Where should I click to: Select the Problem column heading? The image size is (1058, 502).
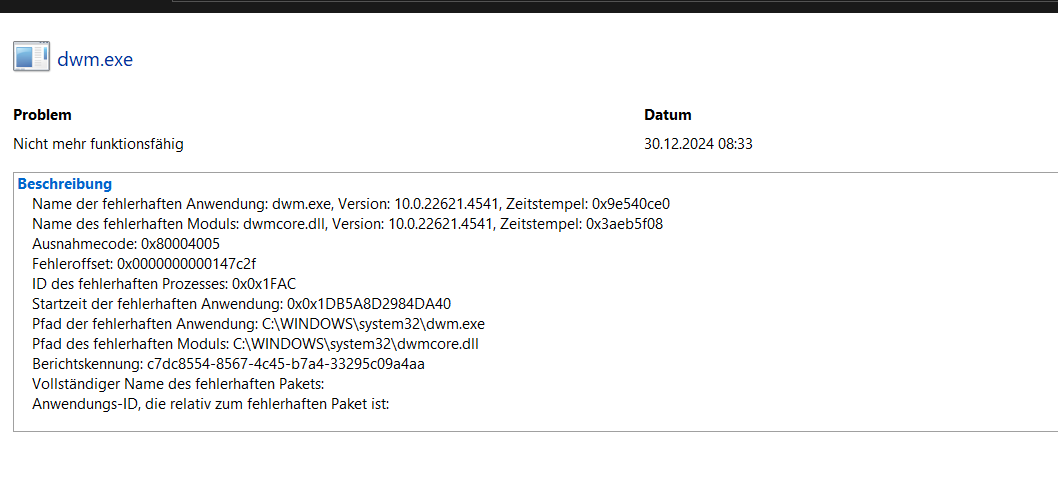[43, 115]
